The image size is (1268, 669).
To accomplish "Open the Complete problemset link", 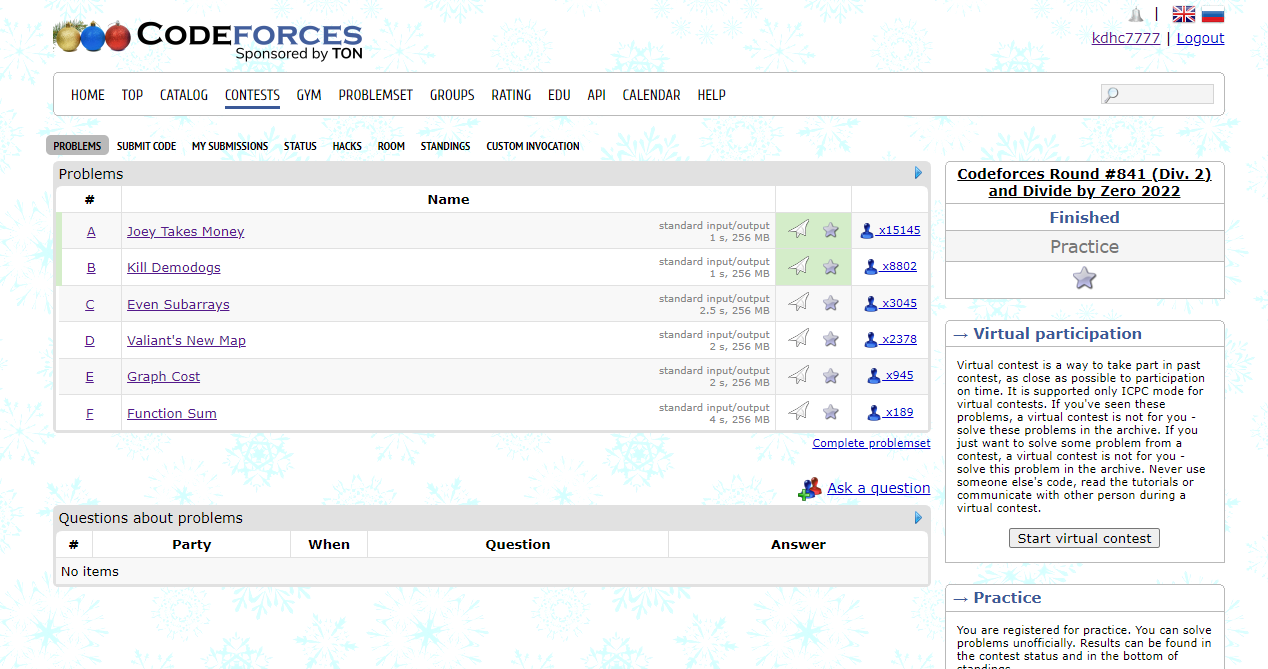I will point(871,443).
